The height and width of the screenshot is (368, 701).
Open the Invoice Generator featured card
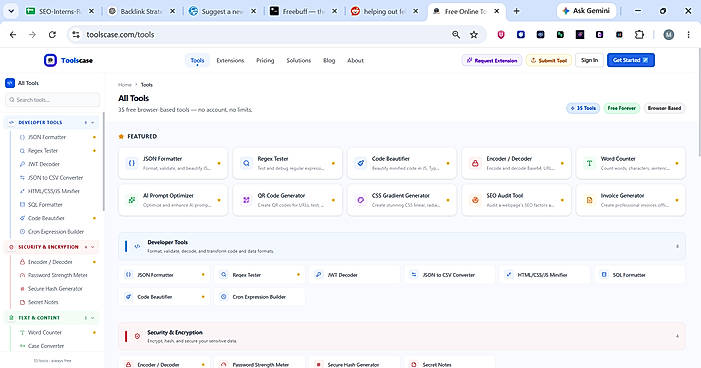631,200
